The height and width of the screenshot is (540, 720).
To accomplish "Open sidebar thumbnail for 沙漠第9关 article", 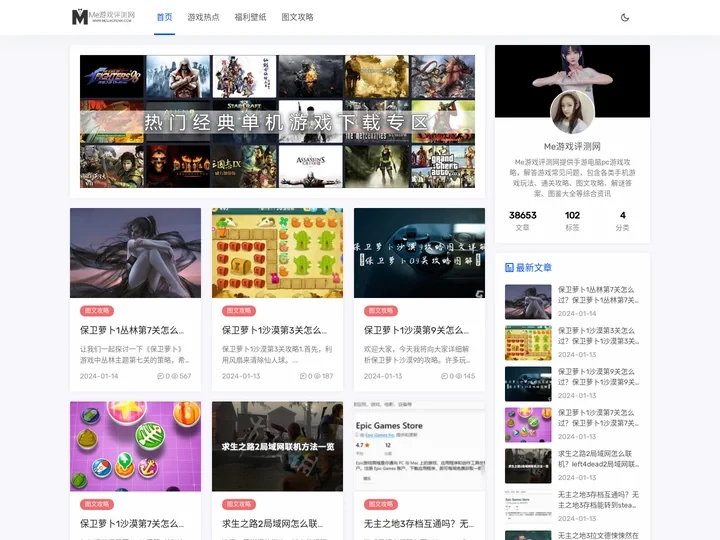I will coord(528,384).
